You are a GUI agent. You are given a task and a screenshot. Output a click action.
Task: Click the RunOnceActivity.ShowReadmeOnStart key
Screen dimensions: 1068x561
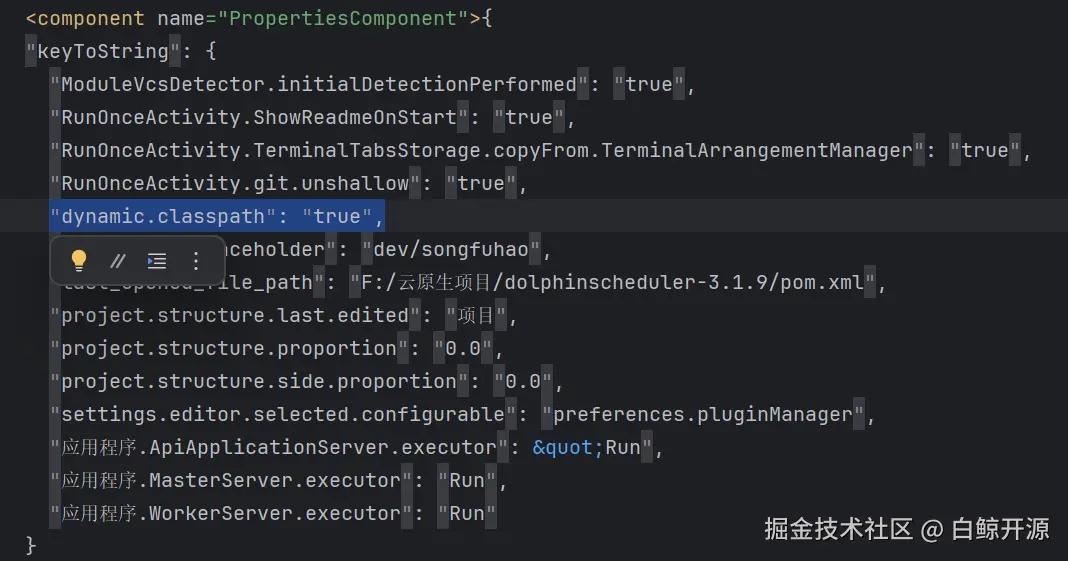pyautogui.click(x=258, y=117)
